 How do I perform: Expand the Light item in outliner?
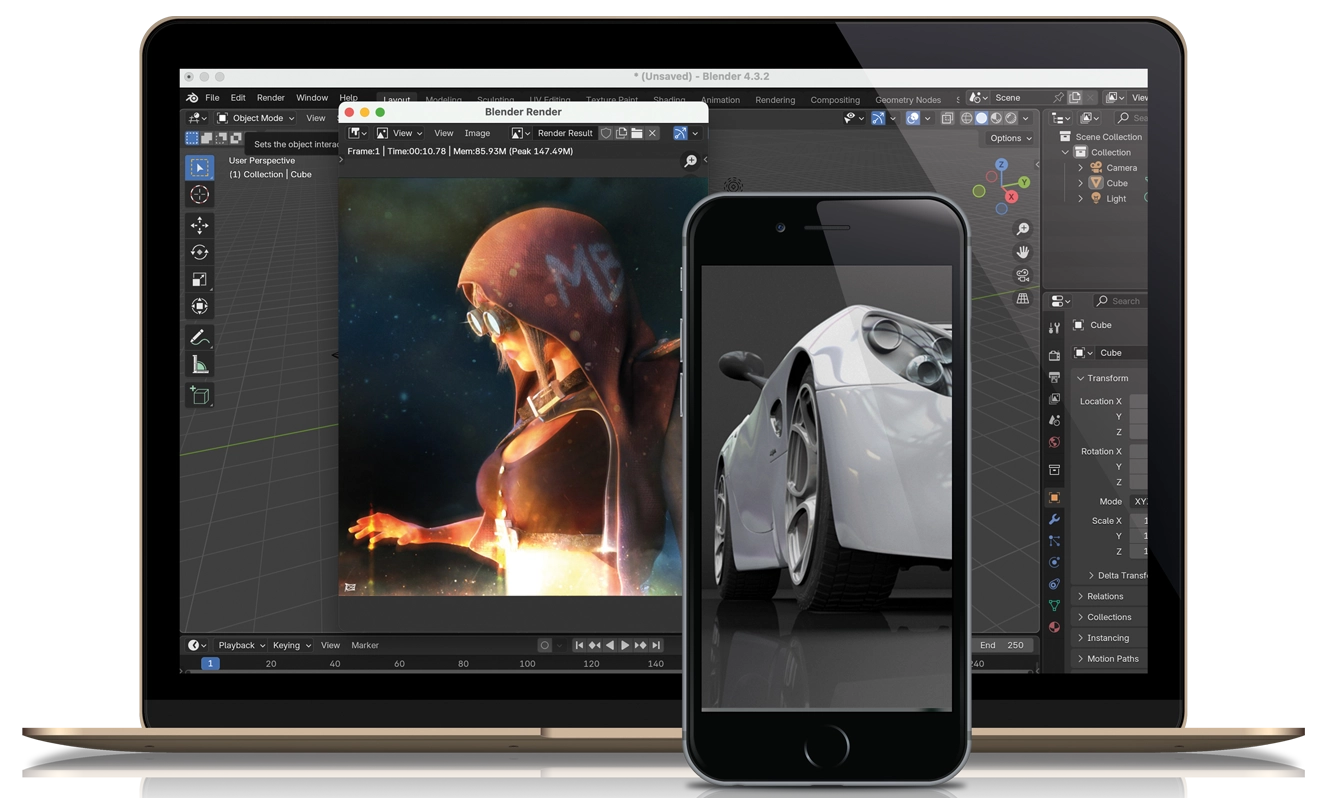(x=1080, y=198)
